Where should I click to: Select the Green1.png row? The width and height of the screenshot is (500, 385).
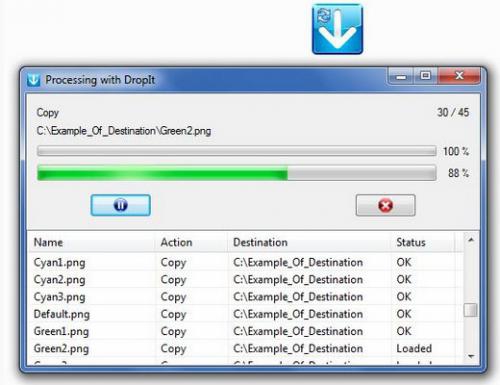(246, 331)
